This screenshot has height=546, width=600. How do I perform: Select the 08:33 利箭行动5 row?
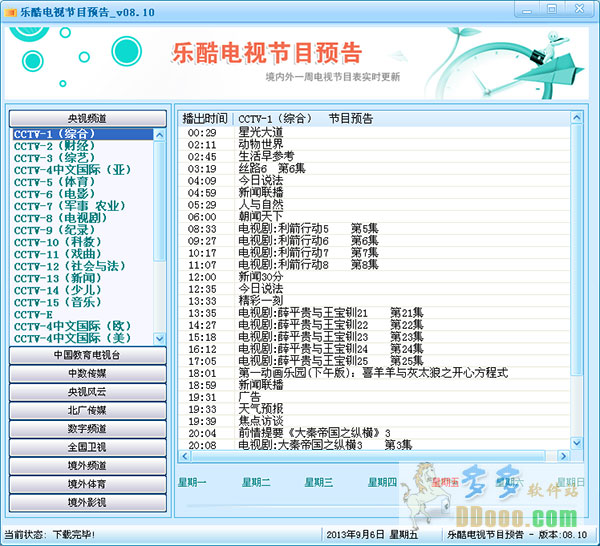[374, 229]
